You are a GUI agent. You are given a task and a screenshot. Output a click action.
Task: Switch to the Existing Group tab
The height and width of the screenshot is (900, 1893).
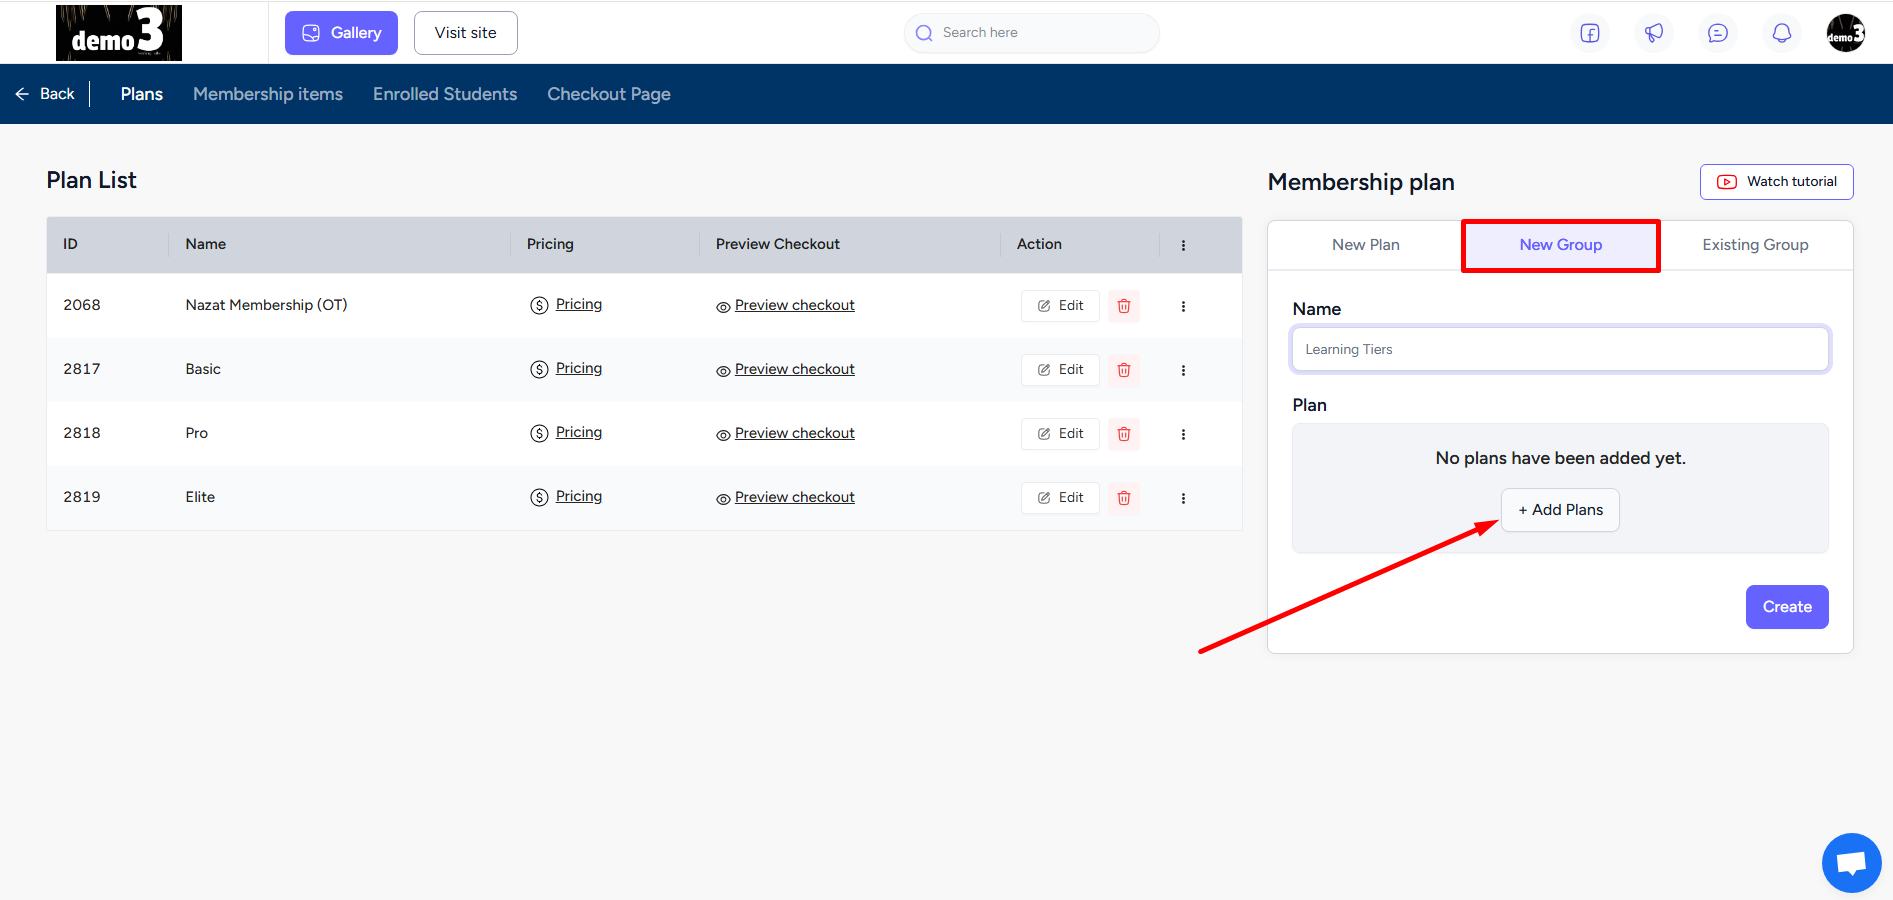[1756, 245]
